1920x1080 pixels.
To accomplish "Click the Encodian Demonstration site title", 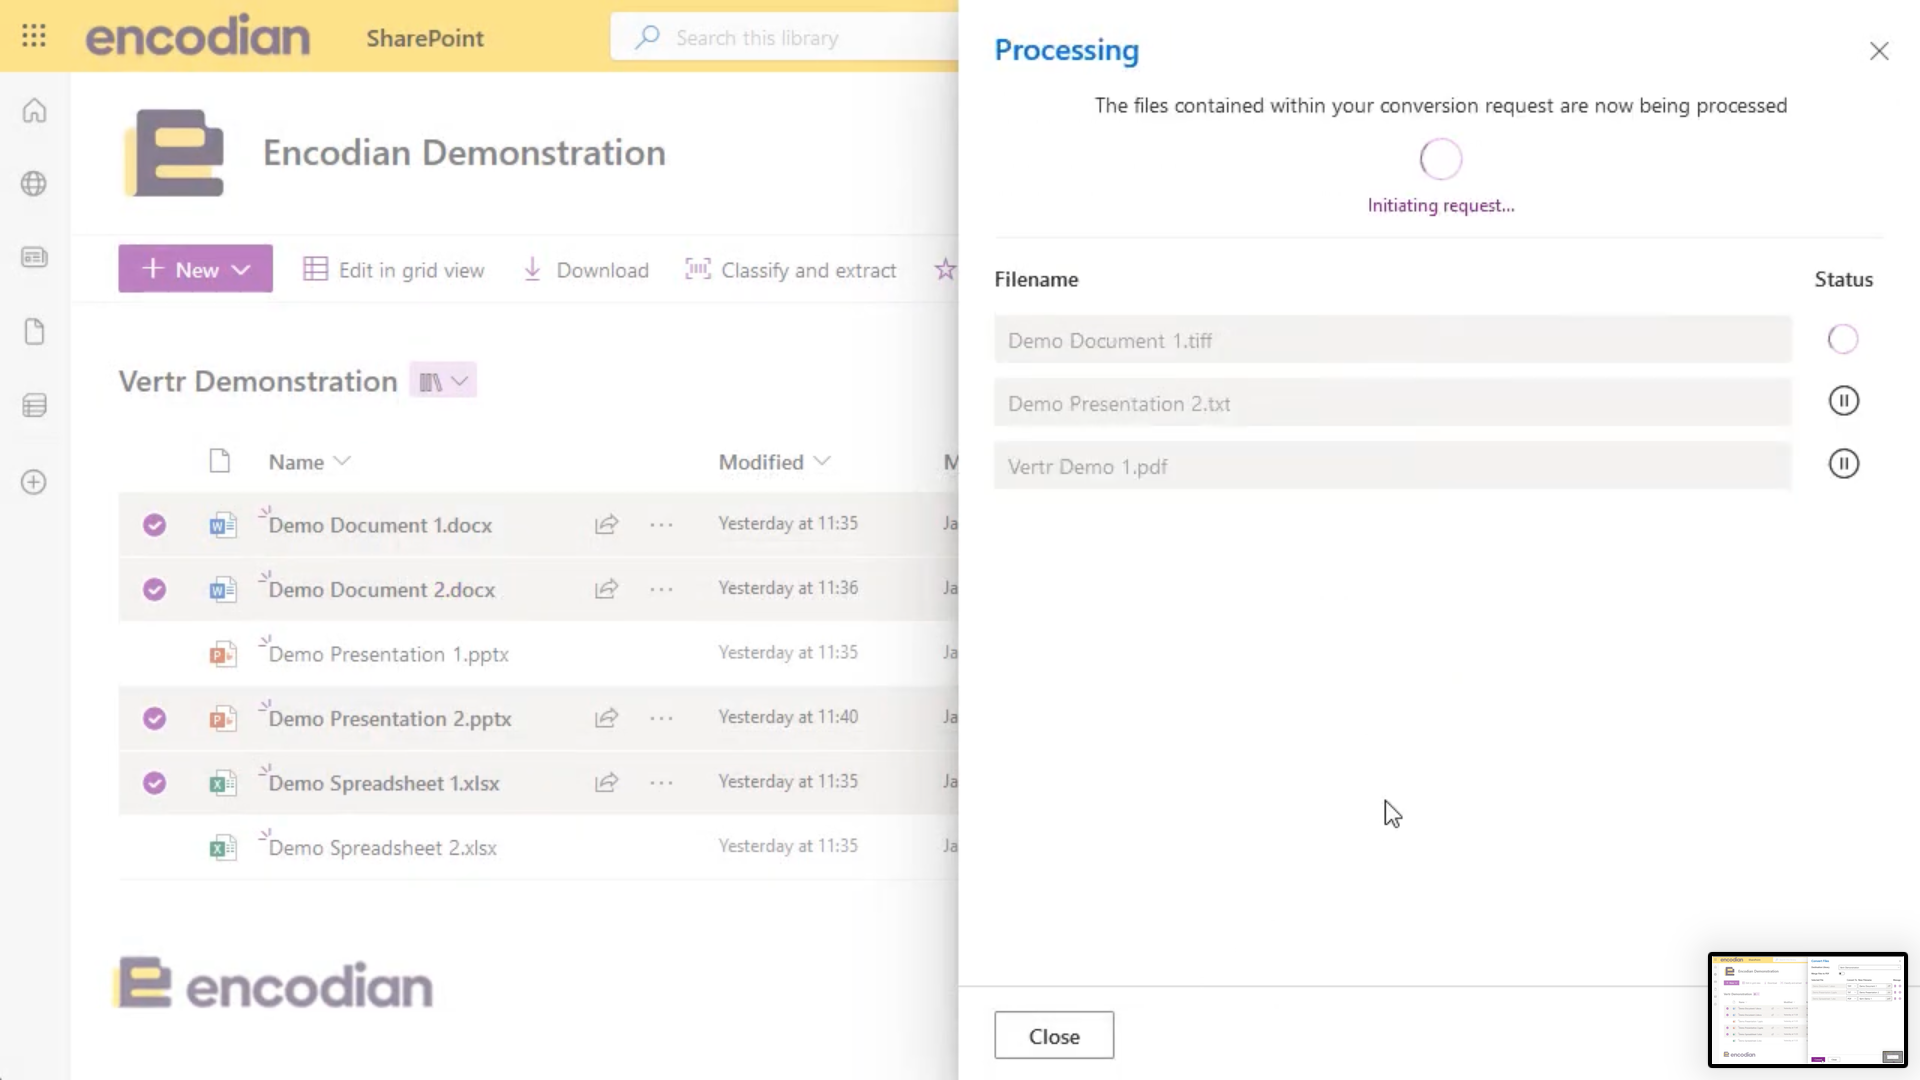I will point(464,153).
